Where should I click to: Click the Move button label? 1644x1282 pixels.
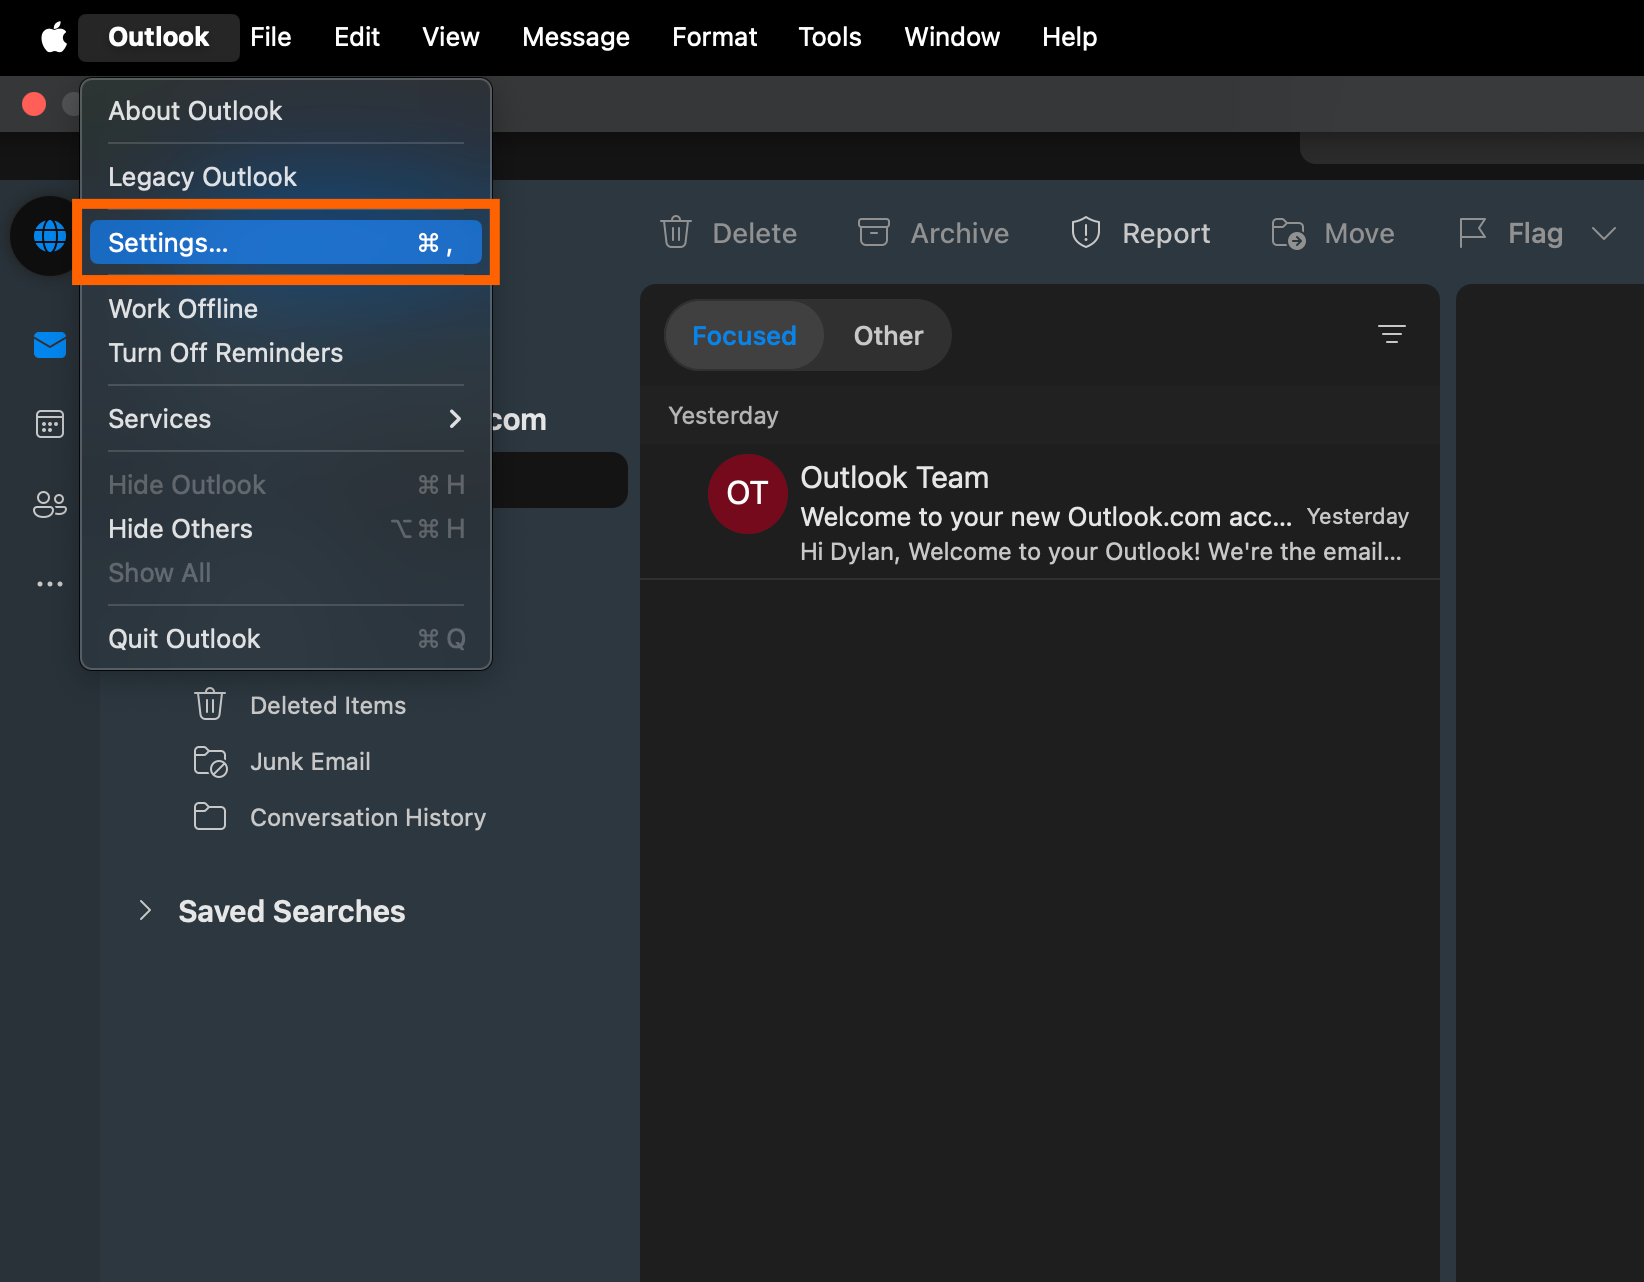(x=1359, y=233)
